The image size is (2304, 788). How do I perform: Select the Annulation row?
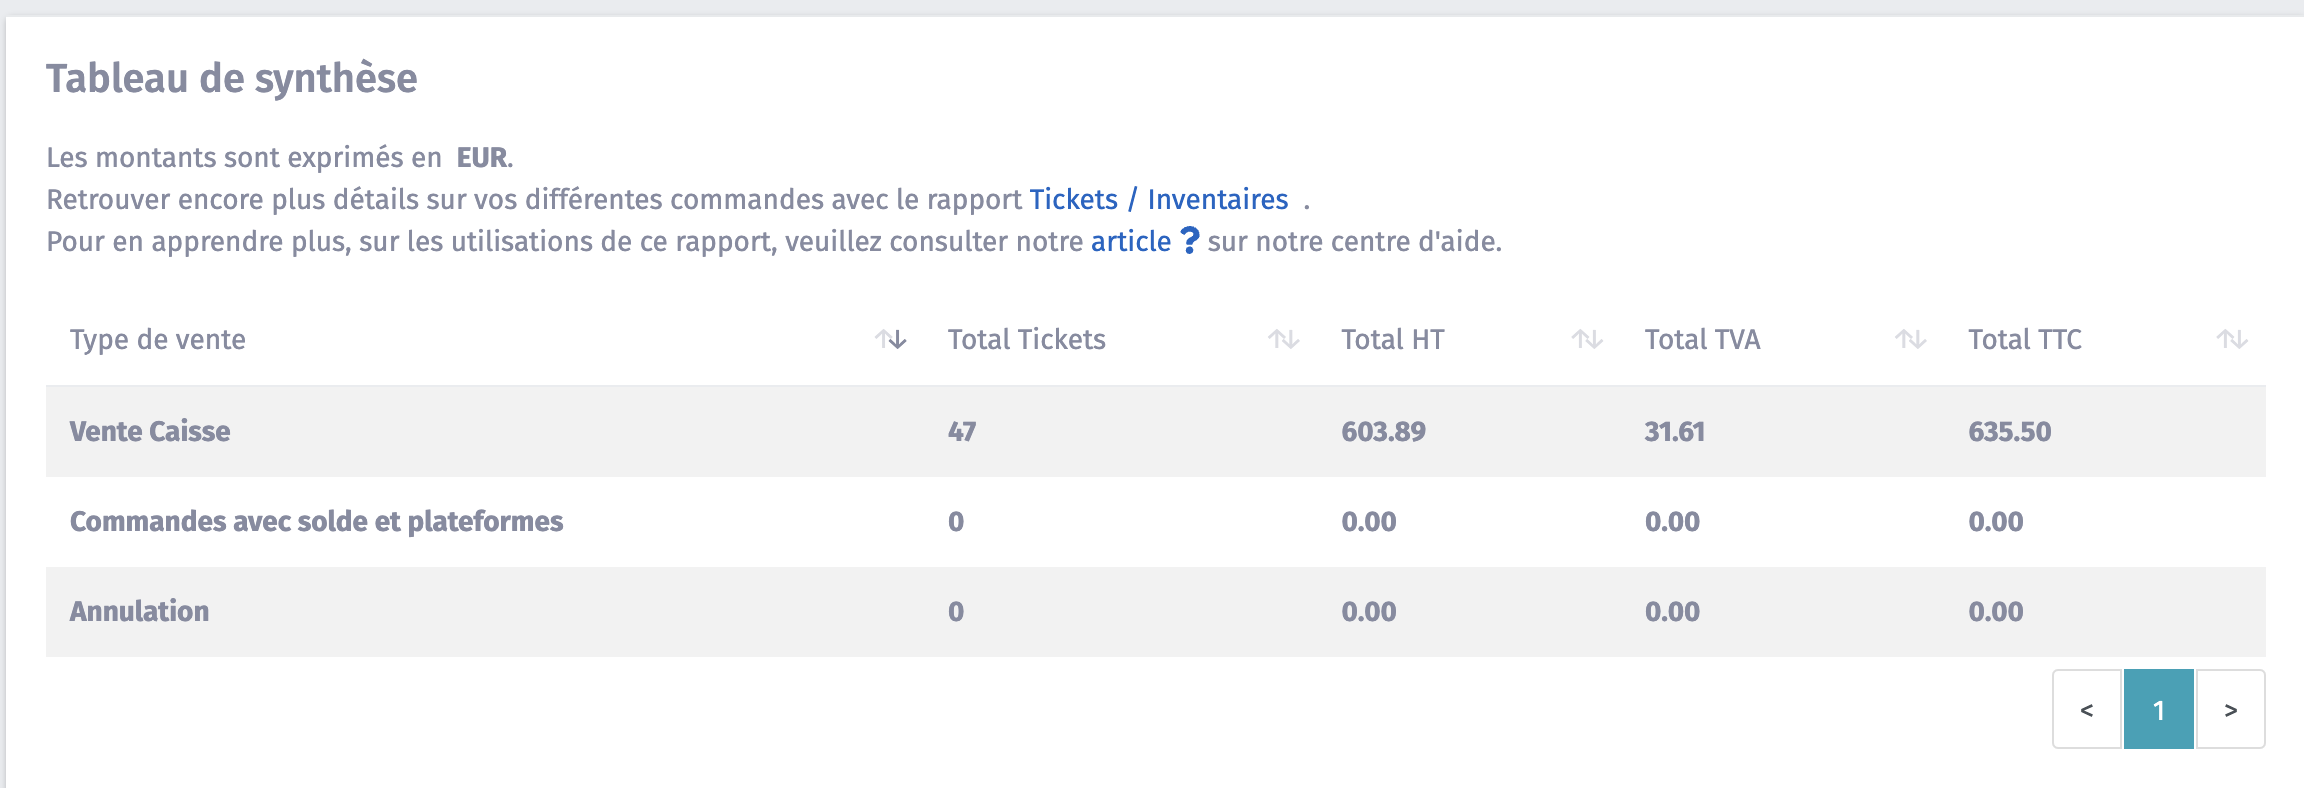1156,612
